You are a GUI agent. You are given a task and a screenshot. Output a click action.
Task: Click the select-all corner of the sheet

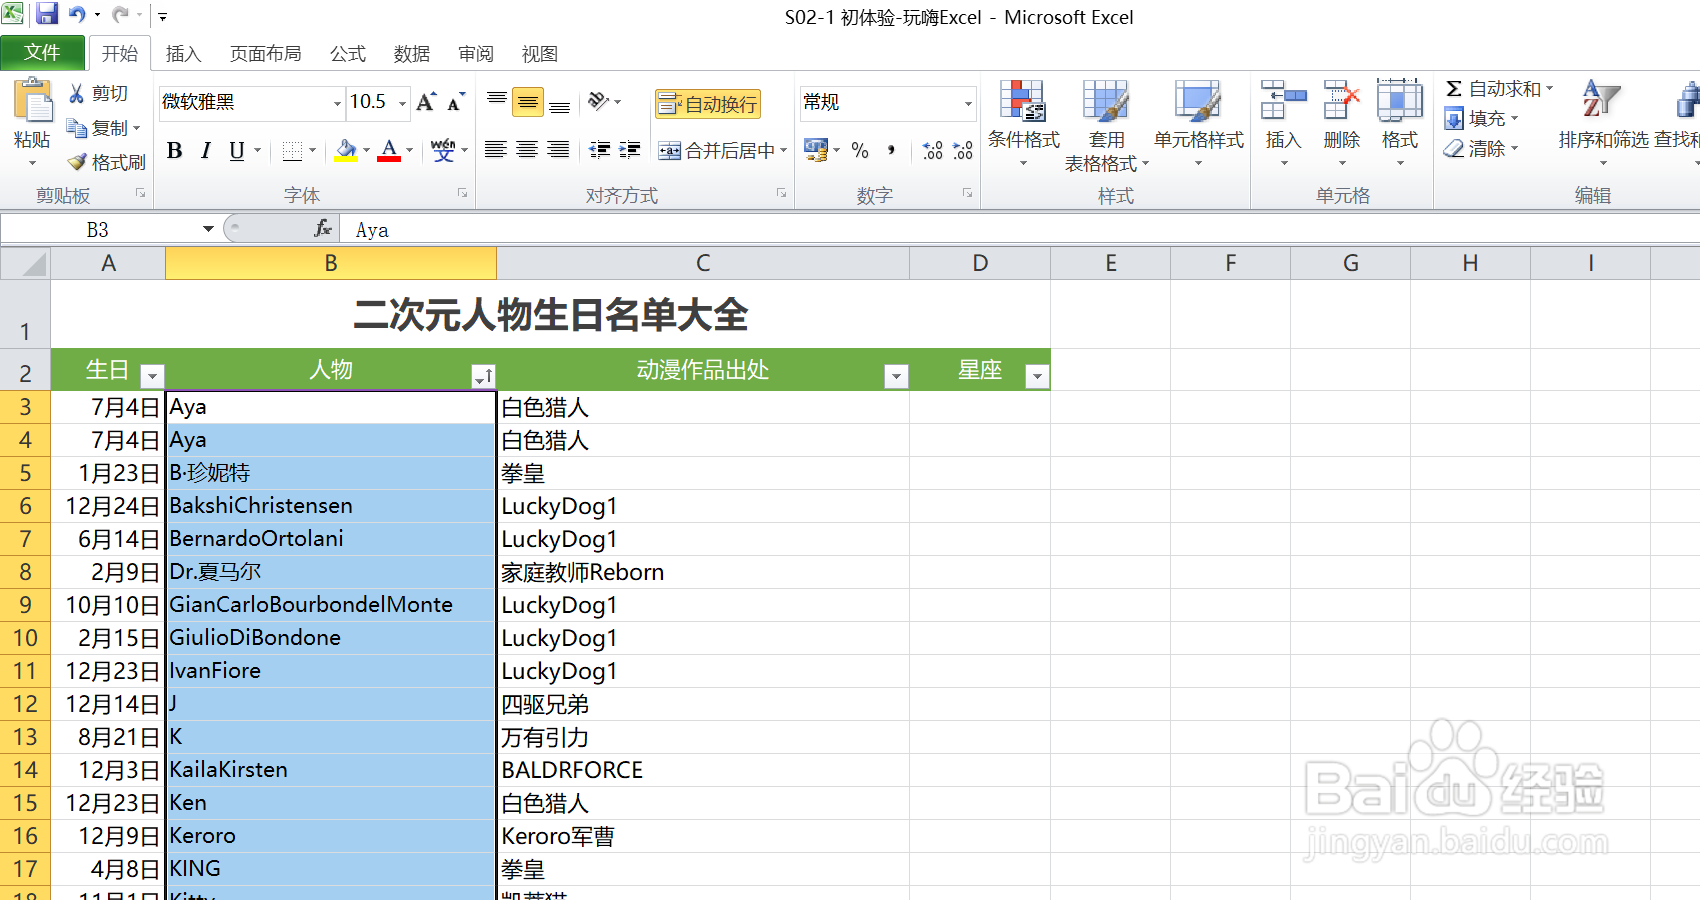point(26,263)
